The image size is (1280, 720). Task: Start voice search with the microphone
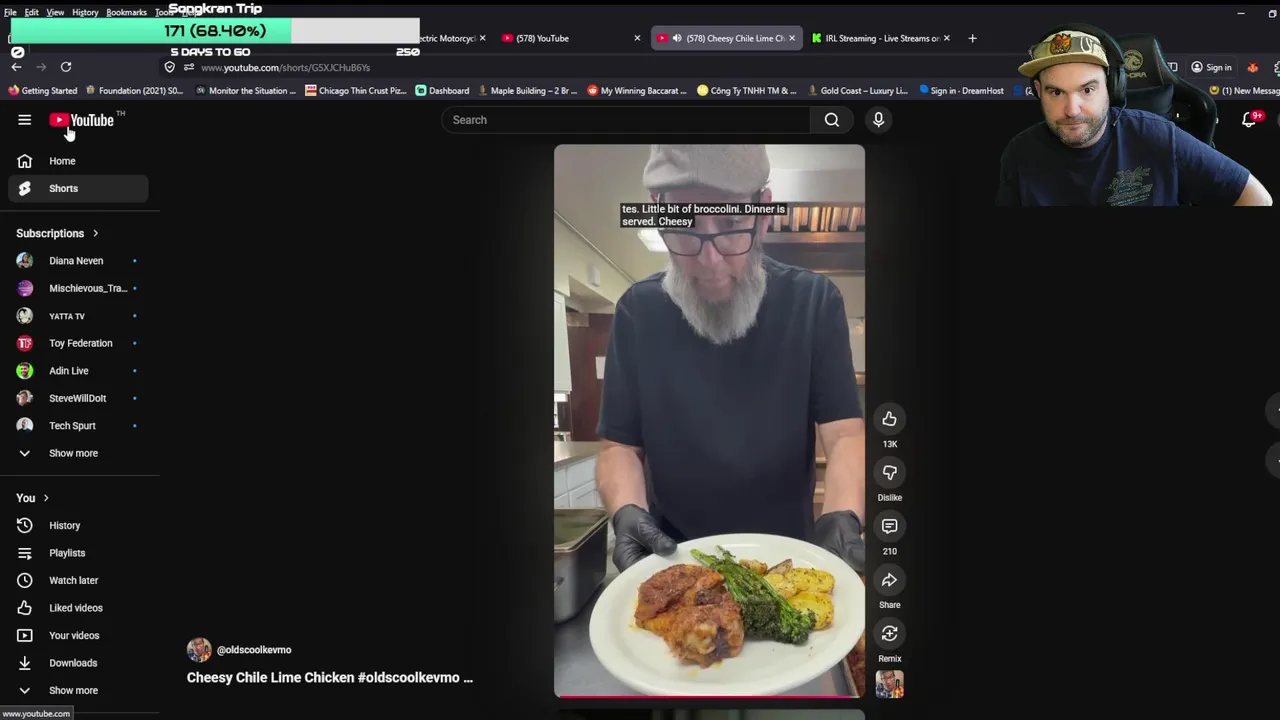click(878, 120)
